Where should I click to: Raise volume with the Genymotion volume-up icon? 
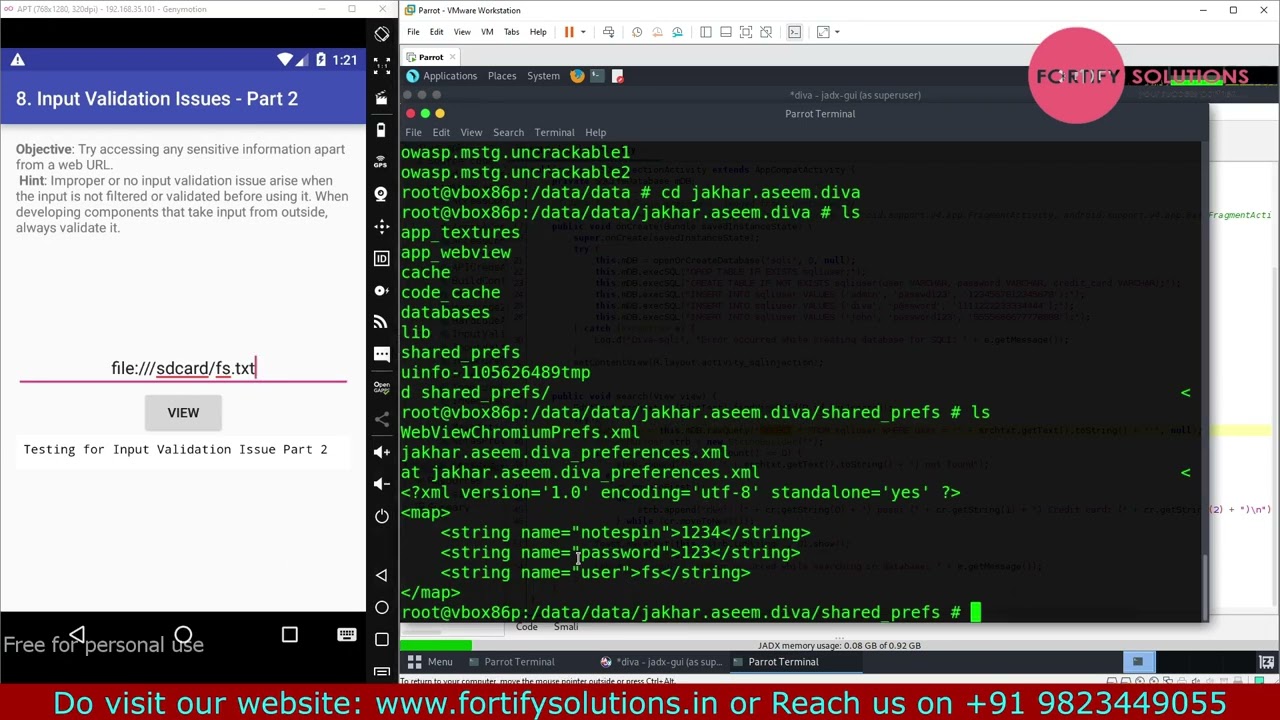point(382,452)
